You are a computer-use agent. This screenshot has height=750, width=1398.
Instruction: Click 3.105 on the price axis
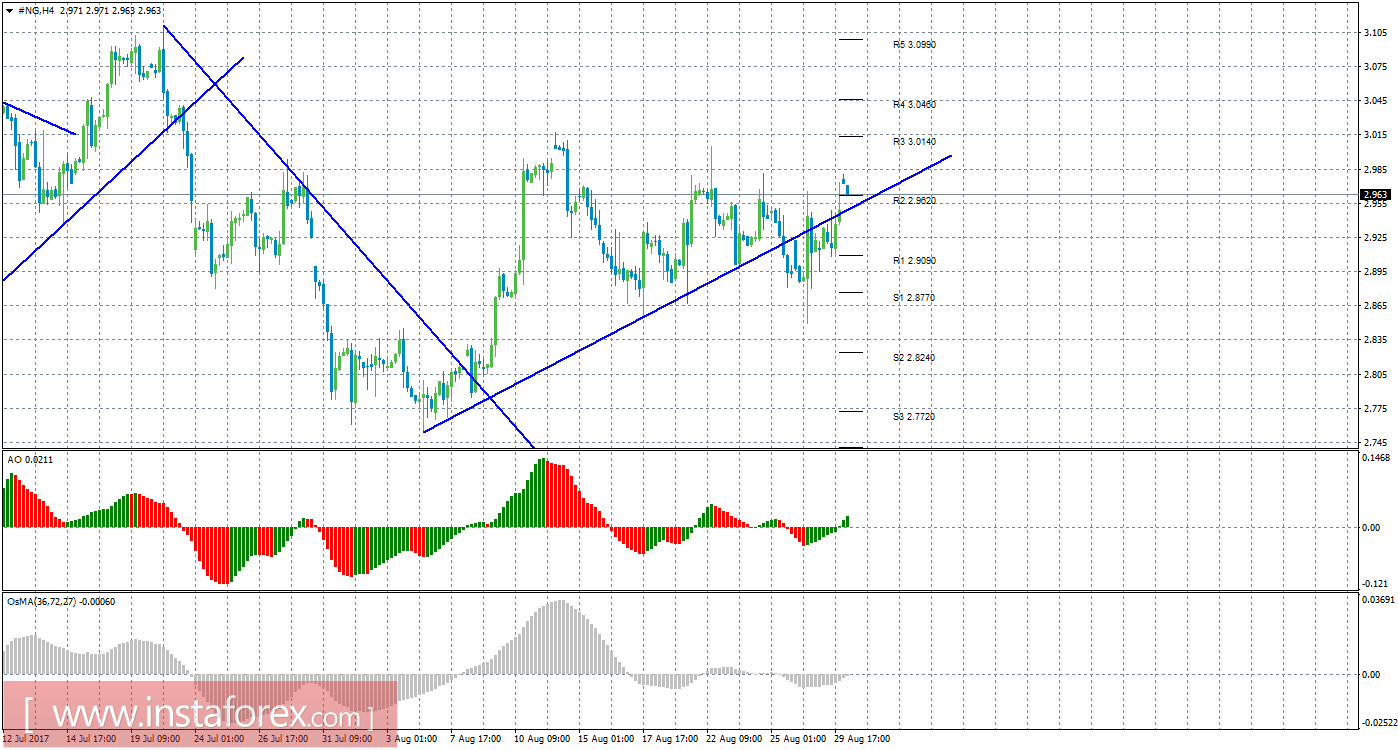[1375, 32]
